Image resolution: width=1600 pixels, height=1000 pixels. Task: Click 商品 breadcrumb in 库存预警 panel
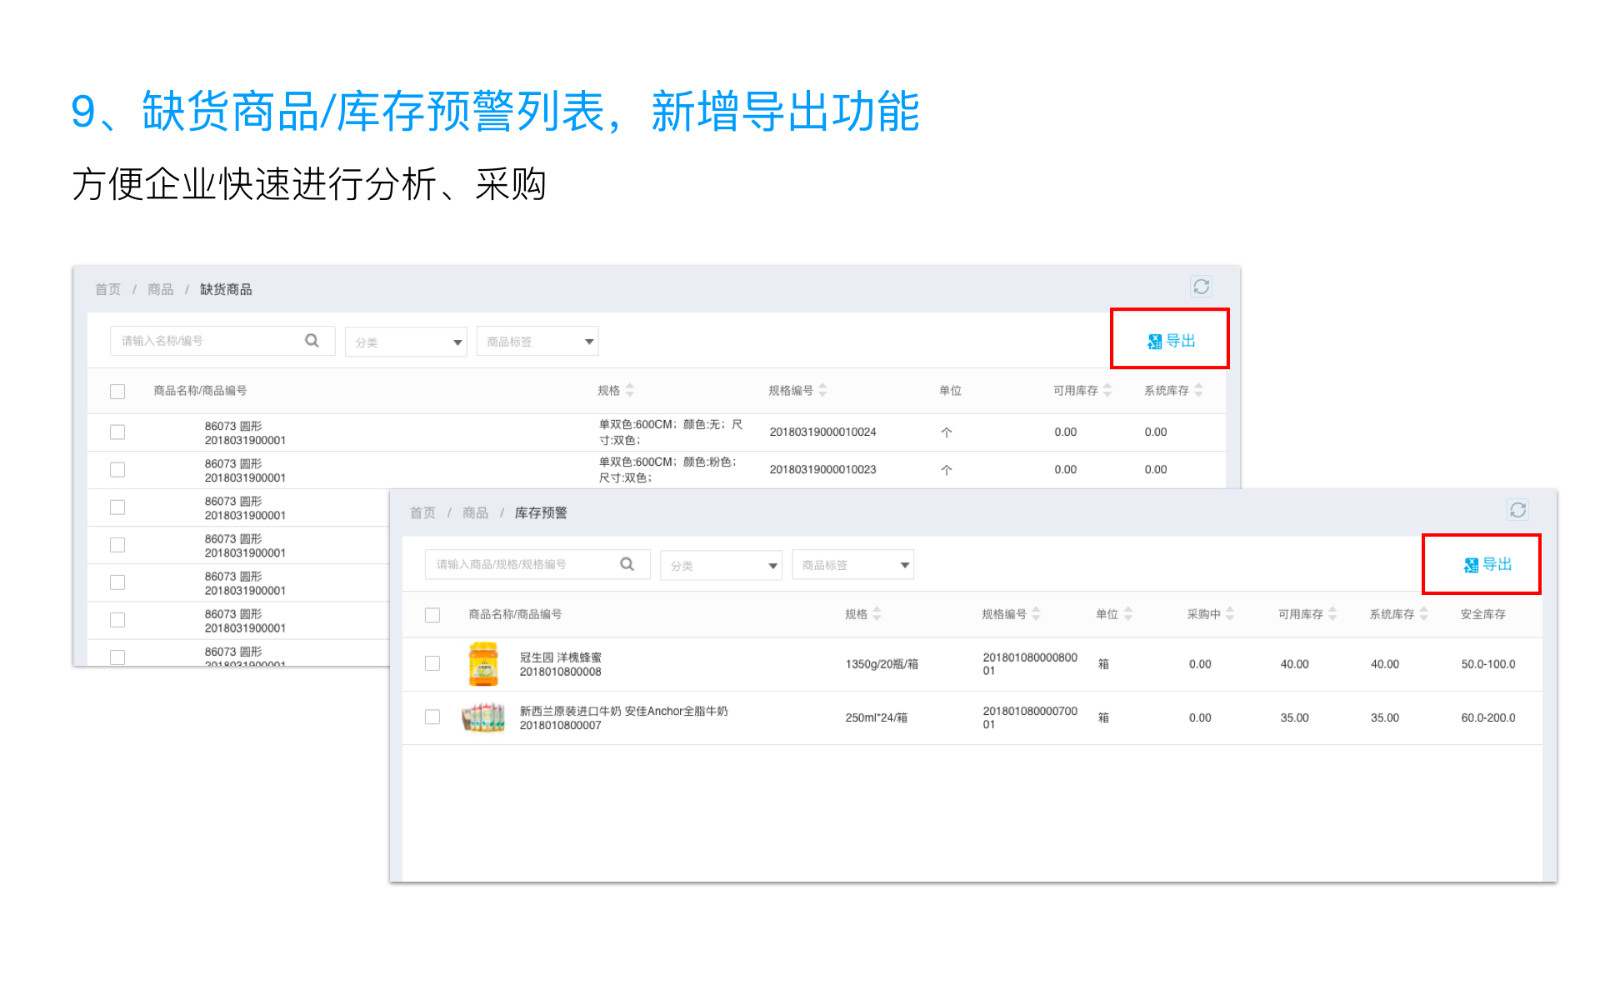pyautogui.click(x=475, y=513)
